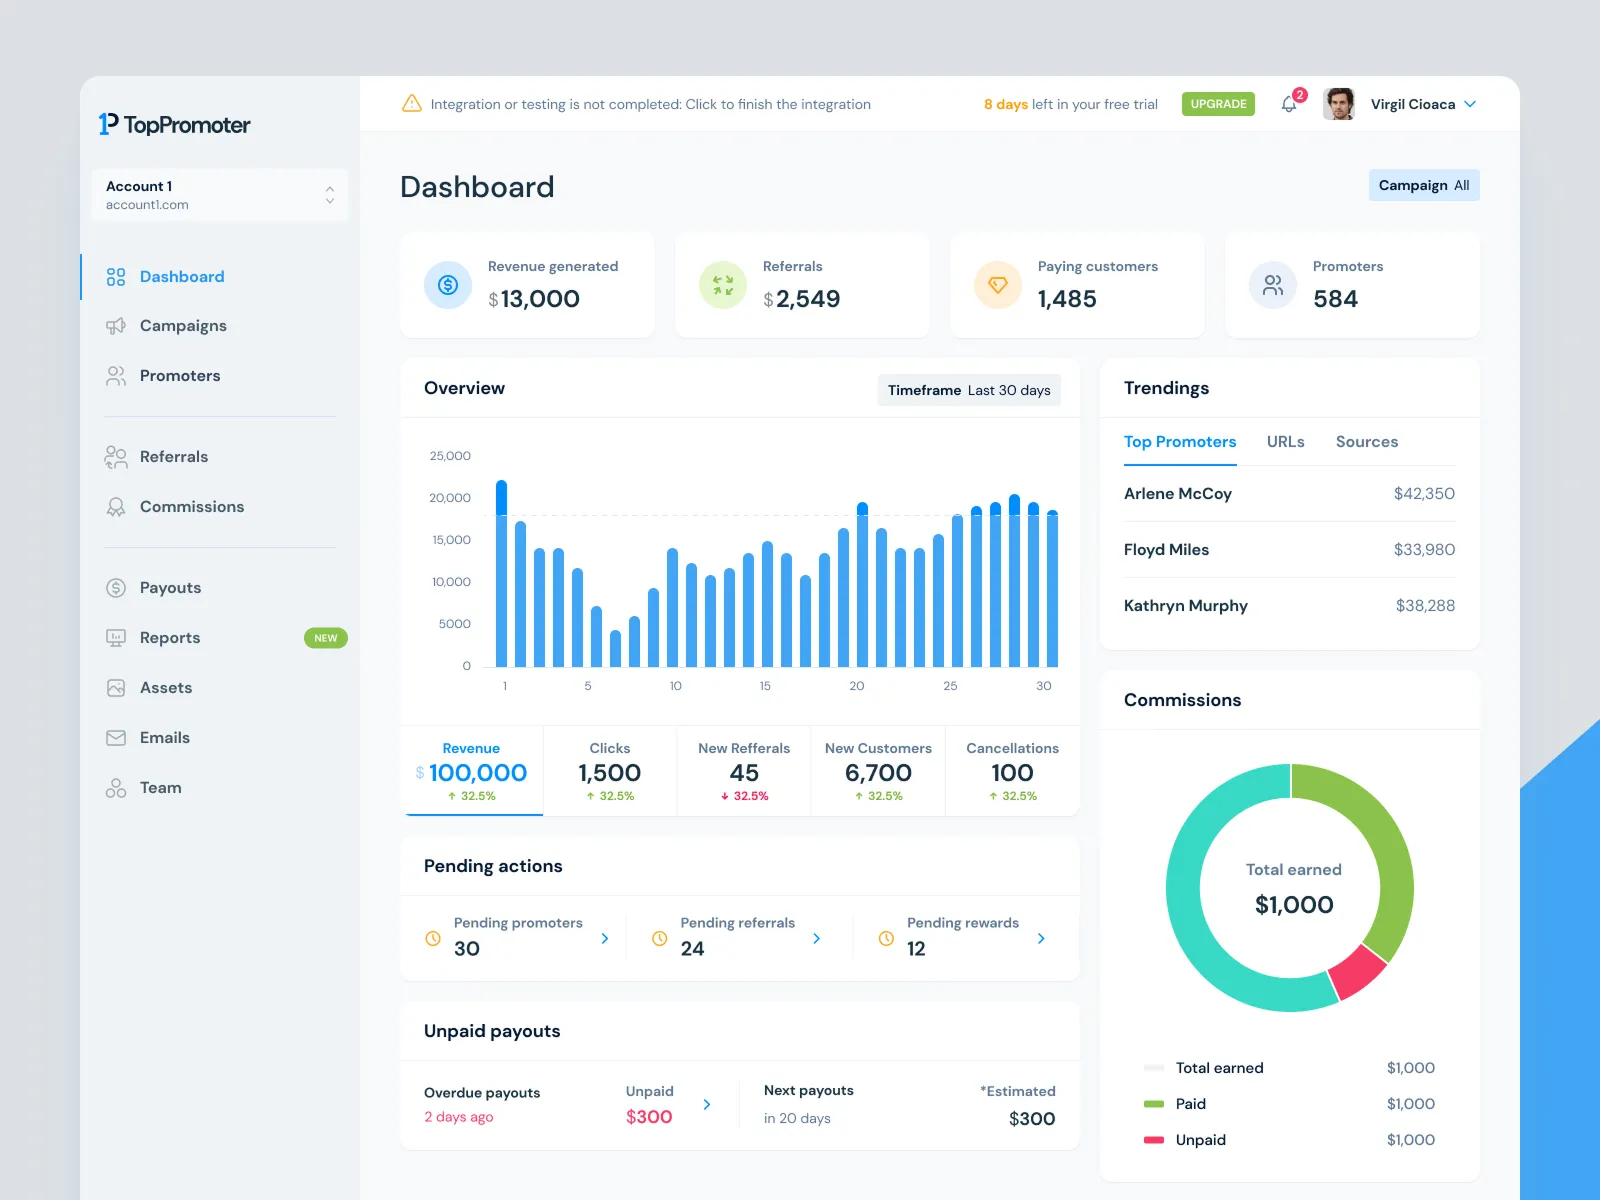Switch to the URLs tab
The image size is (1600, 1200).
1286,442
